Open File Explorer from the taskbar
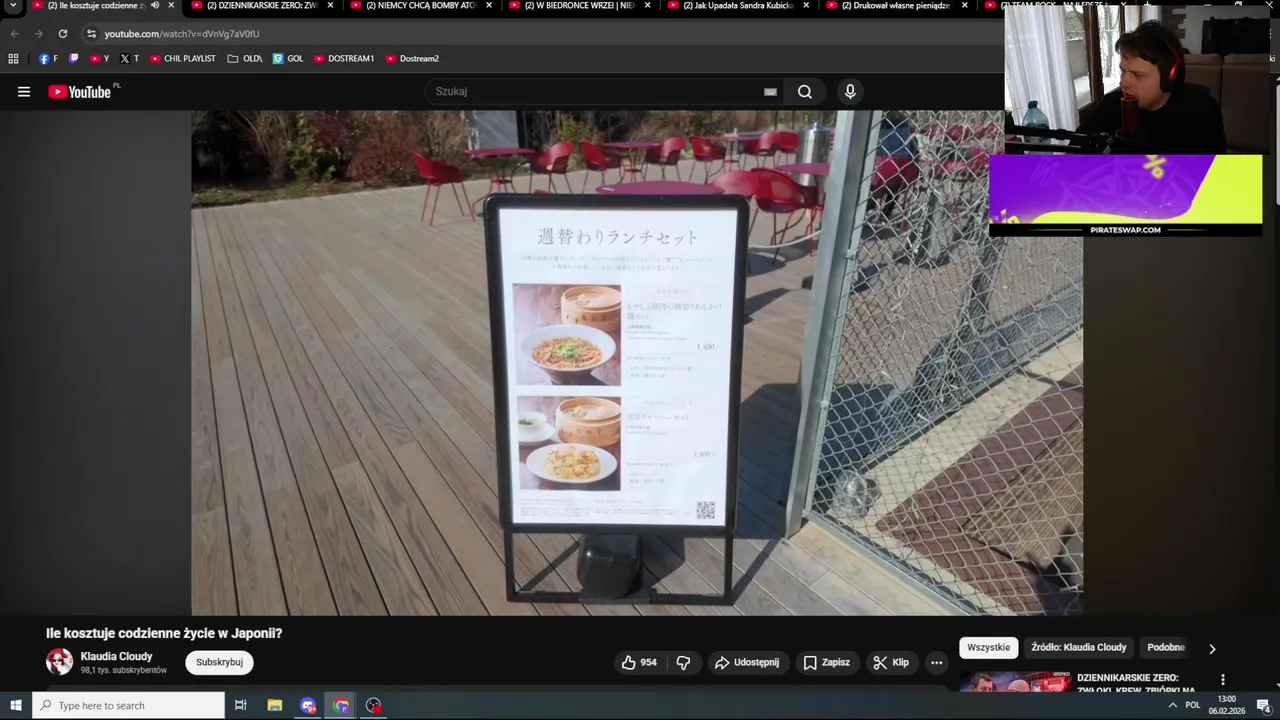The width and height of the screenshot is (1280, 720). click(274, 705)
